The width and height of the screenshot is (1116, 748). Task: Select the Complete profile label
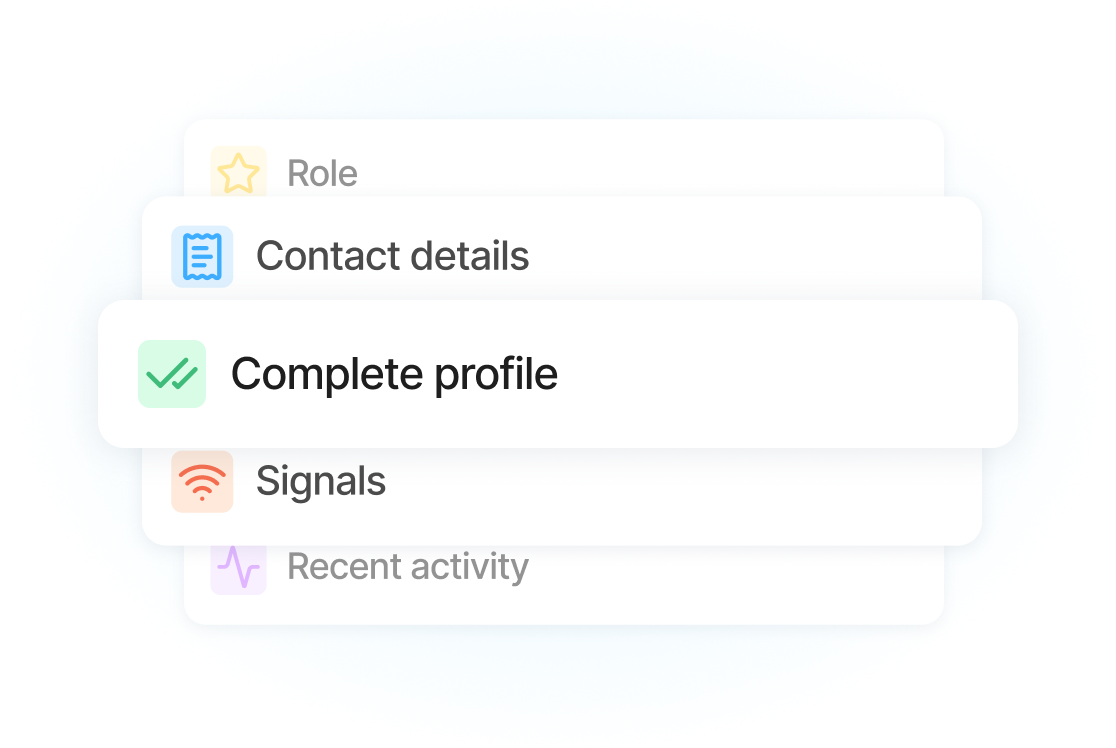[x=394, y=374]
